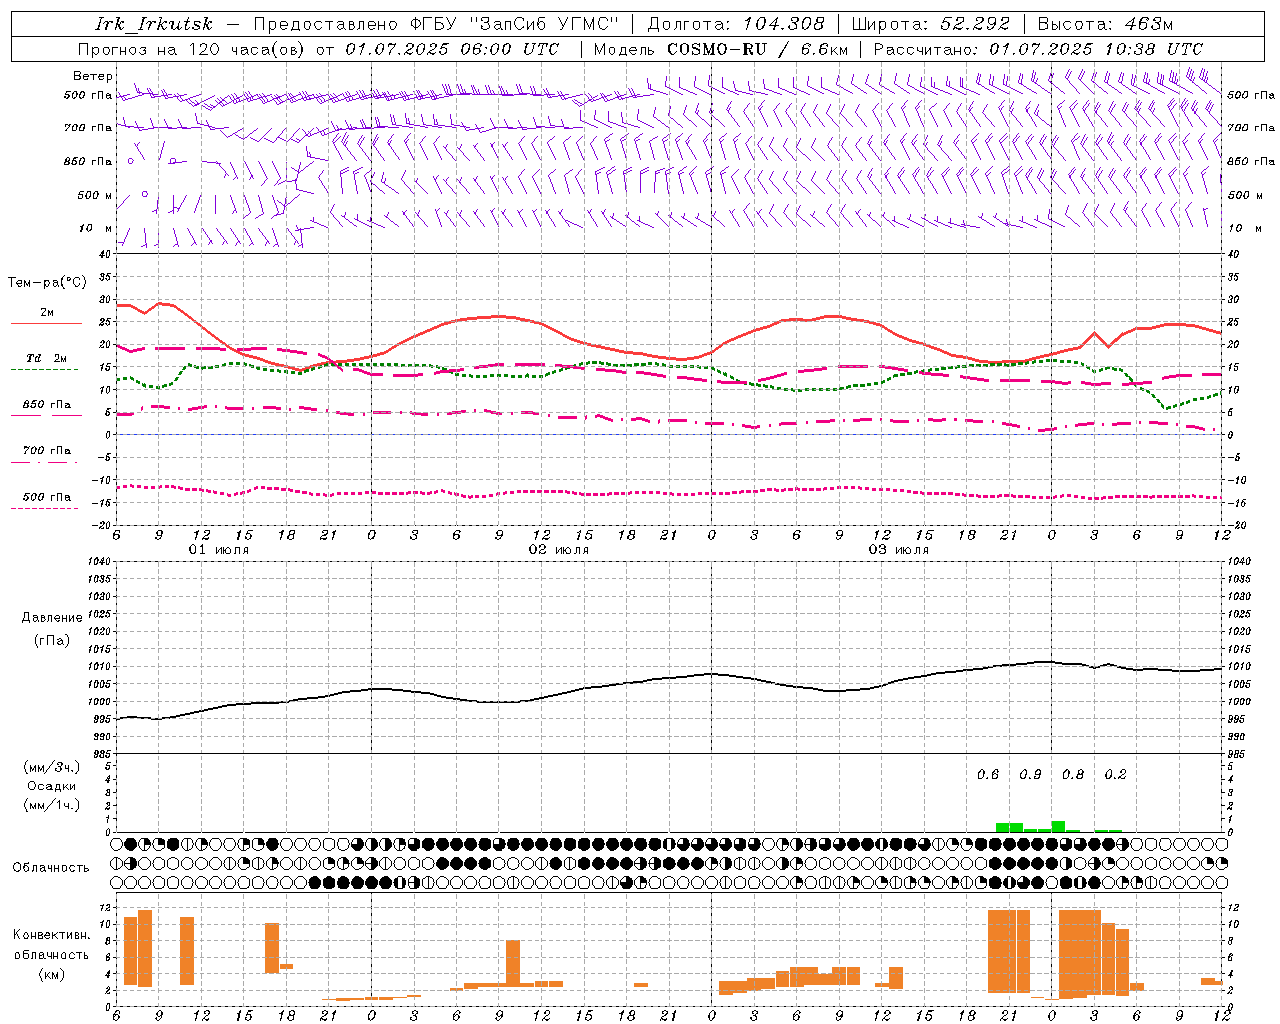
Task: Click the Irk_Irkutsk station title
Action: [x=154, y=24]
